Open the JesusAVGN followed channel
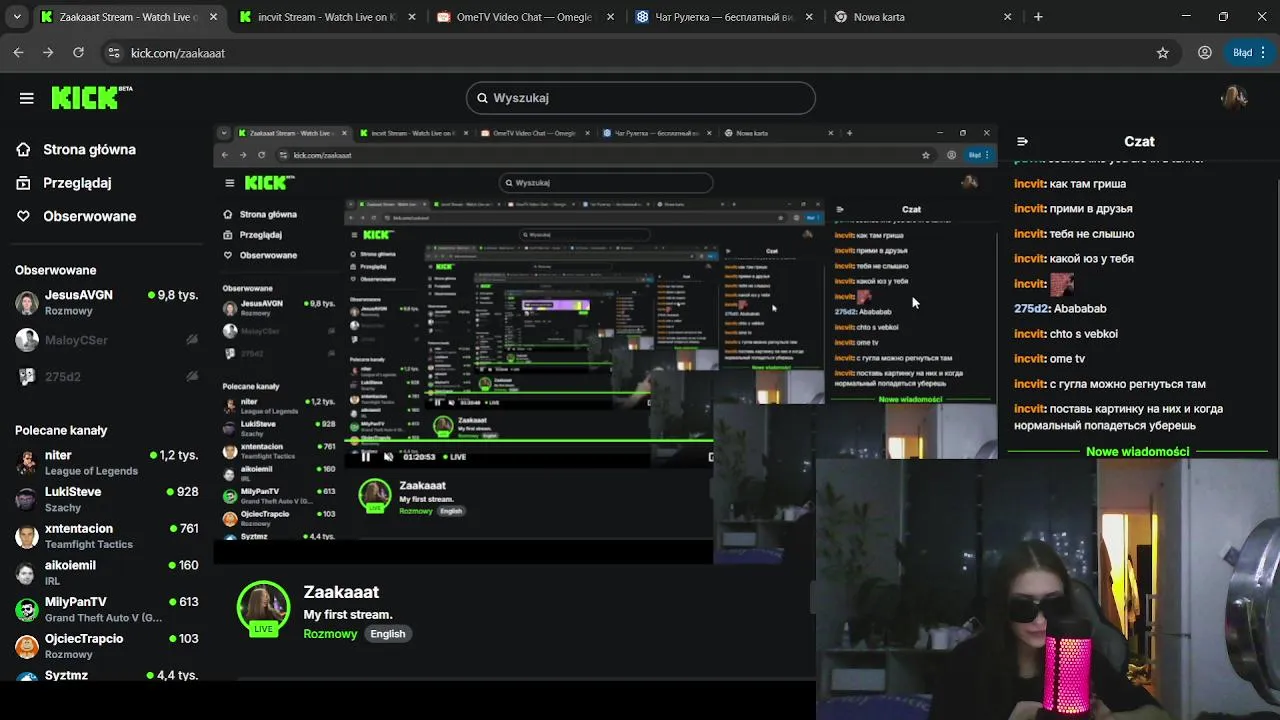Viewport: 1280px width, 720px height. point(106,303)
